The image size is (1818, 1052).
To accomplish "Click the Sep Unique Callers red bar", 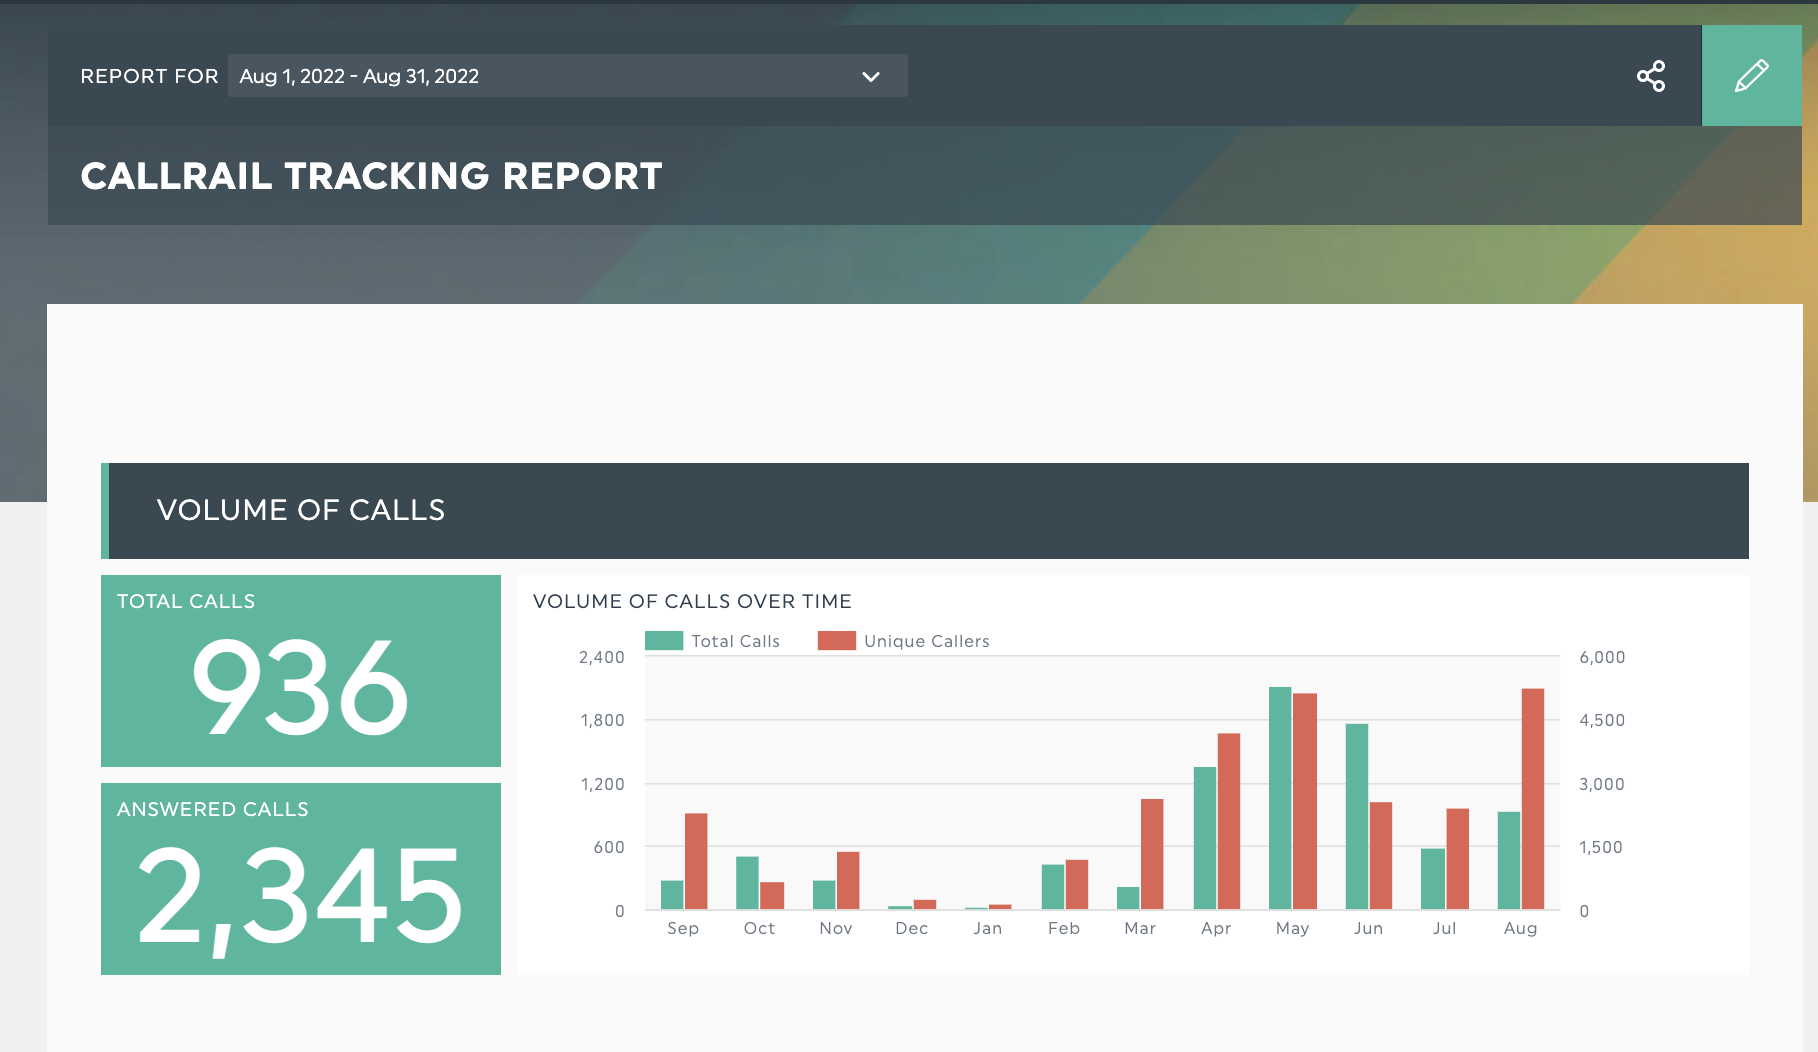I will coord(696,861).
